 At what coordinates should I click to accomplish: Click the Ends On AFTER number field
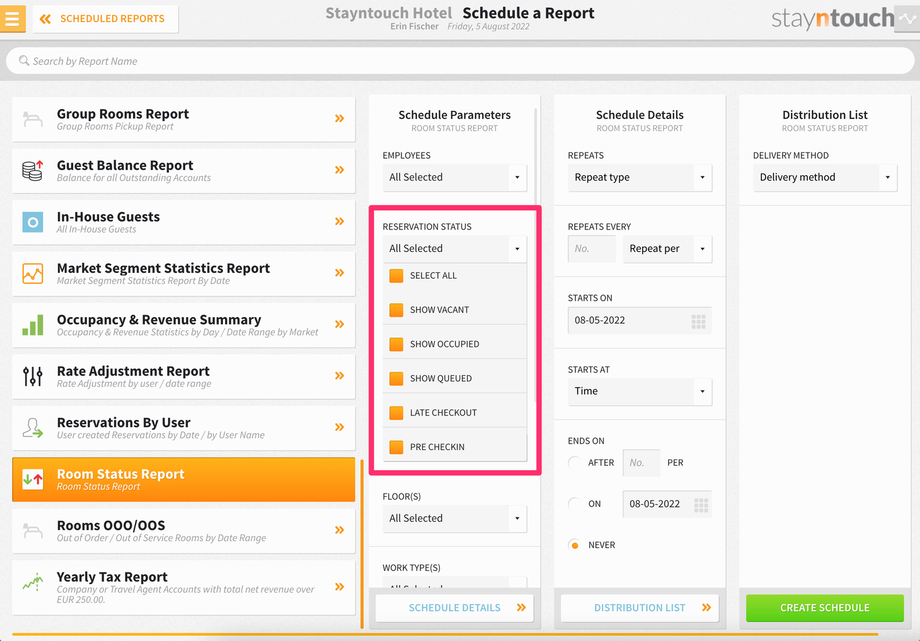[641, 463]
